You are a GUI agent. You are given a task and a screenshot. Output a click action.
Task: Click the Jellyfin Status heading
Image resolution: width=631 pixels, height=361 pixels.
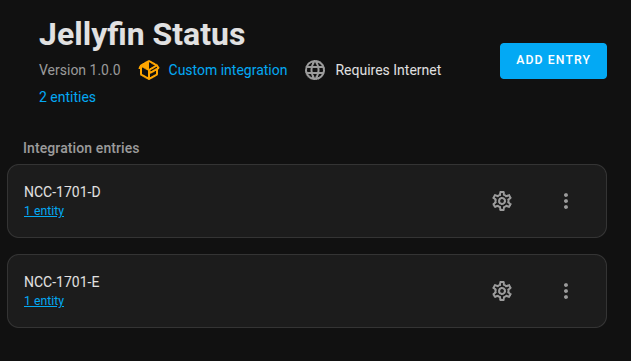coord(142,34)
